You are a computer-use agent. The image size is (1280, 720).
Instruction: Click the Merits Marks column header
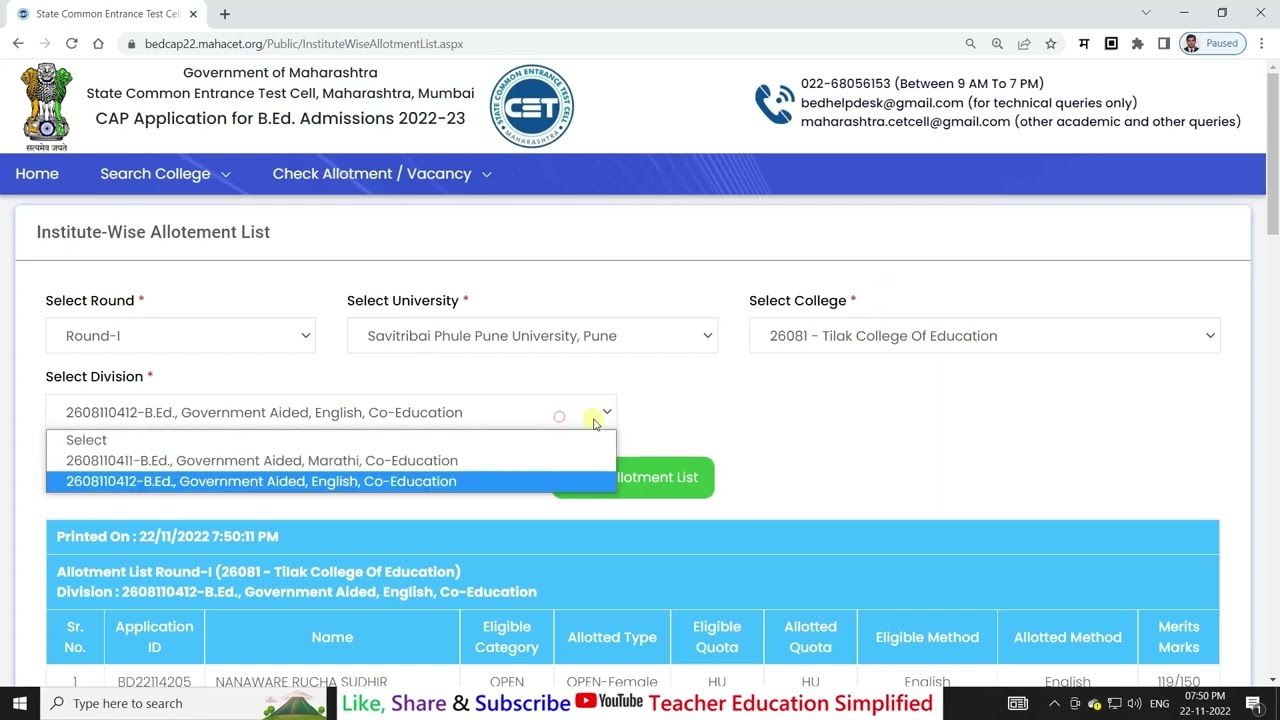[1178, 637]
